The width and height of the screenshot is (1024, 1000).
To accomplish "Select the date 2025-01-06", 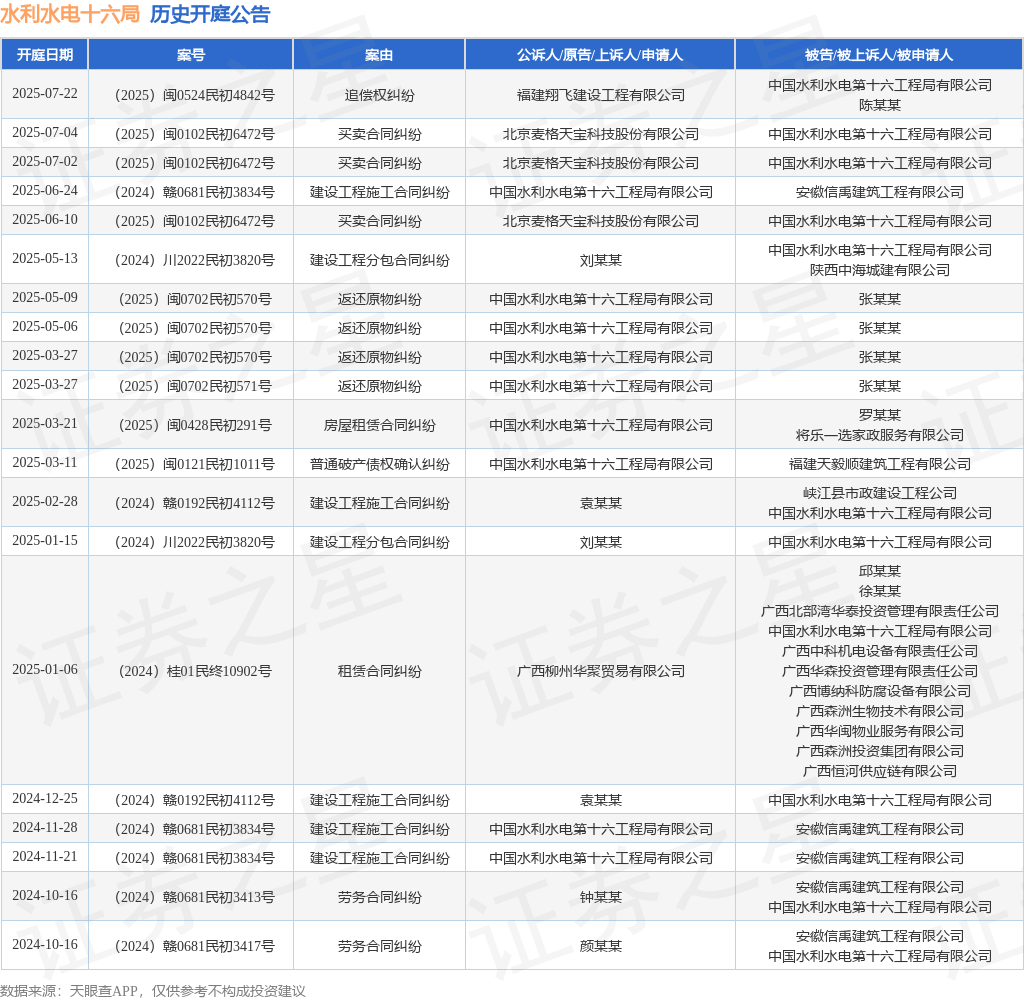I will tap(45, 669).
